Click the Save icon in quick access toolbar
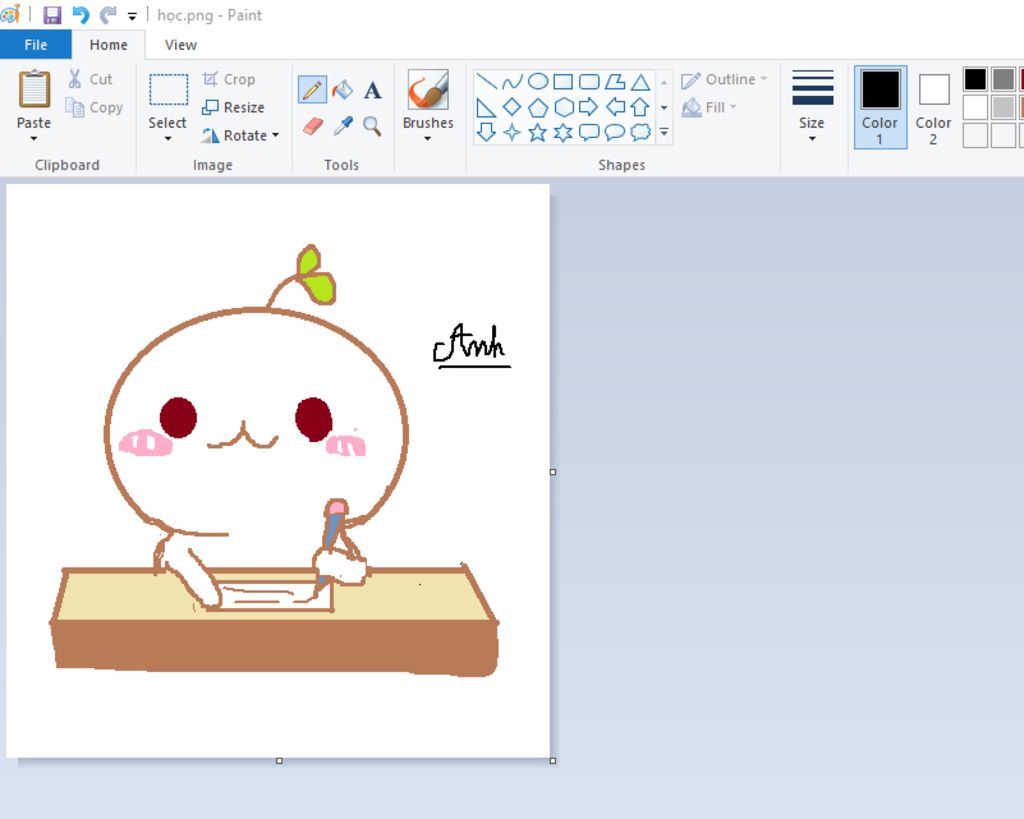Screen dimensions: 1024x819 click(x=52, y=14)
